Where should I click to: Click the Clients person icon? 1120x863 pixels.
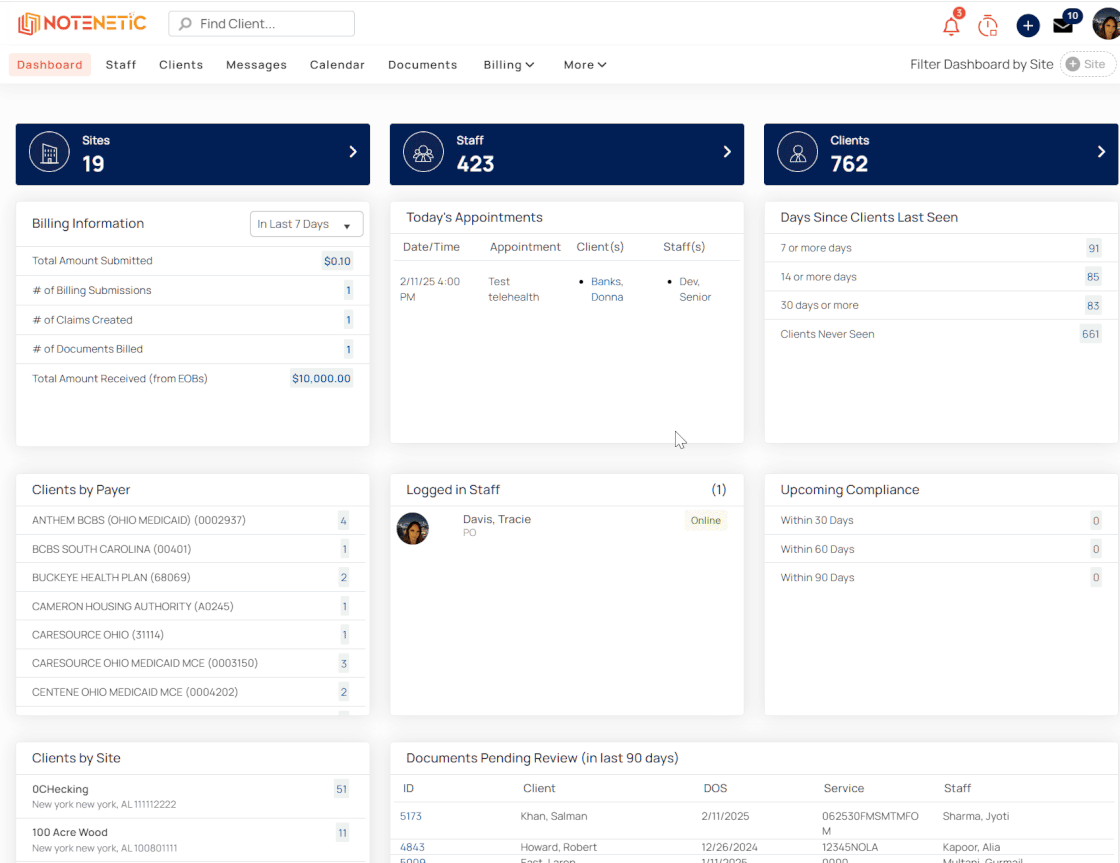coord(798,152)
